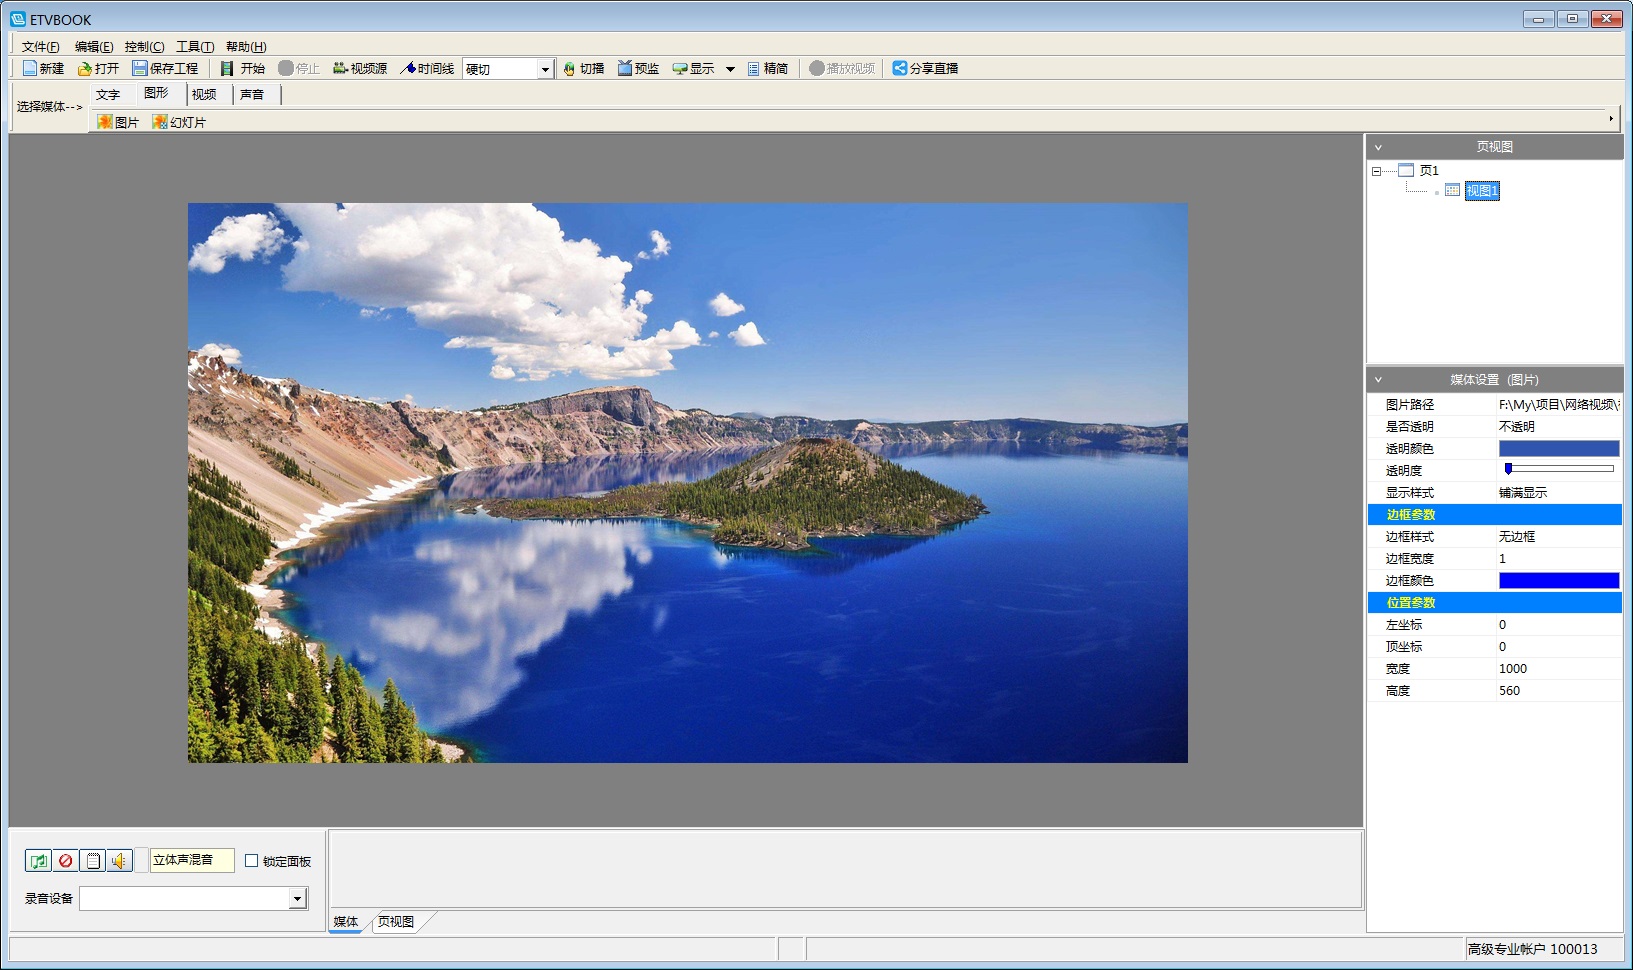Click the 透明颜色 color swatch

point(1559,449)
